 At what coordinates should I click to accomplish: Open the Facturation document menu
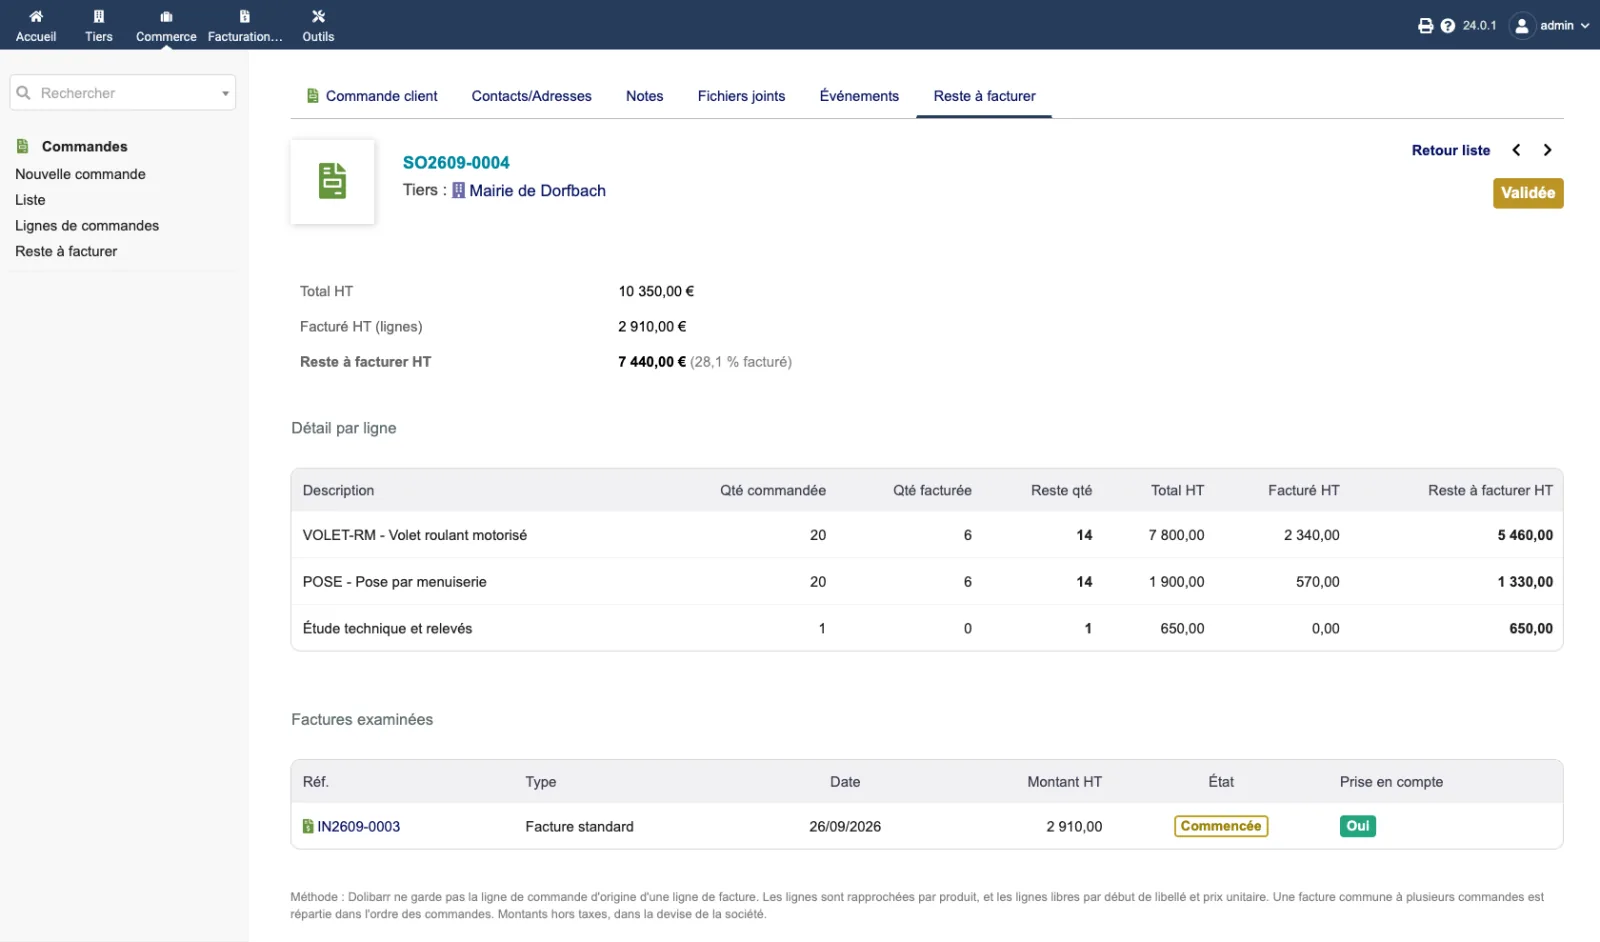pos(245,16)
